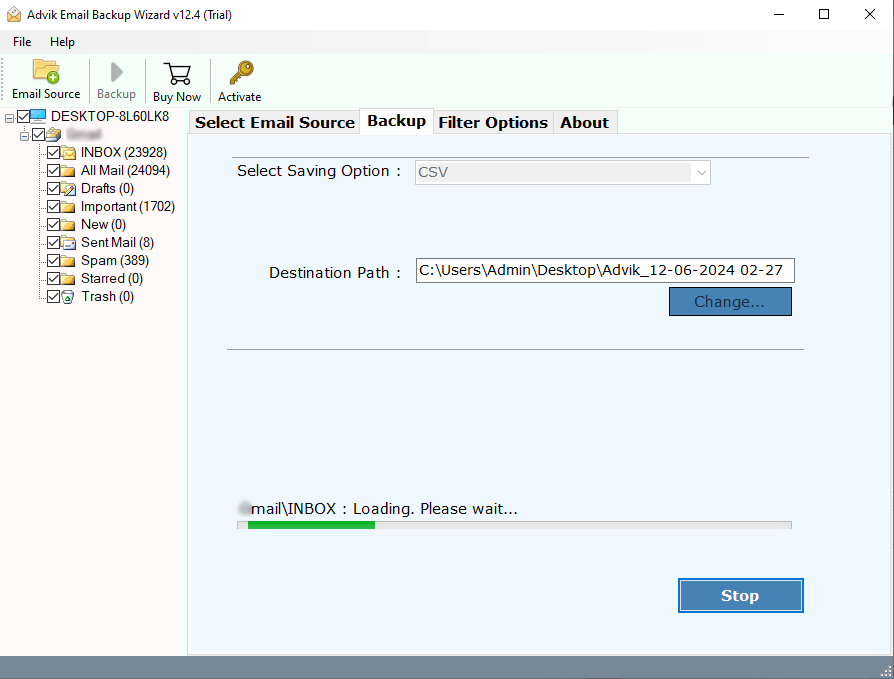This screenshot has height=679, width=894.
Task: Uncheck the Important folder checkbox
Action: (x=54, y=206)
